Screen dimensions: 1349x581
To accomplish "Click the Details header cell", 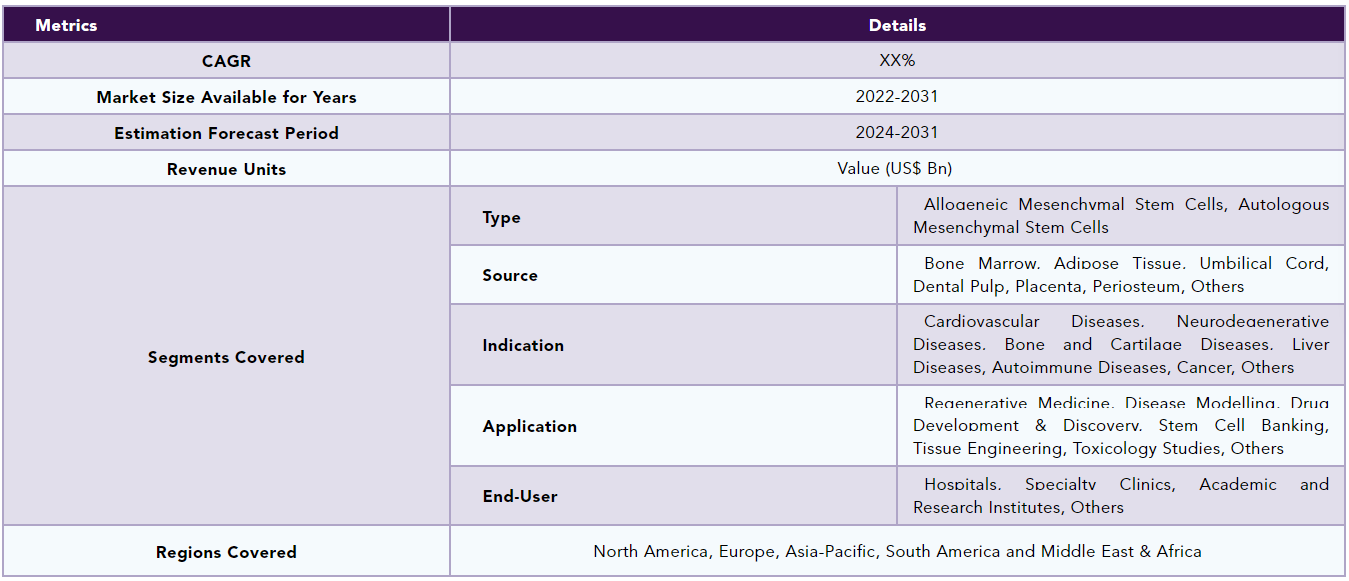I will pyautogui.click(x=897, y=25).
